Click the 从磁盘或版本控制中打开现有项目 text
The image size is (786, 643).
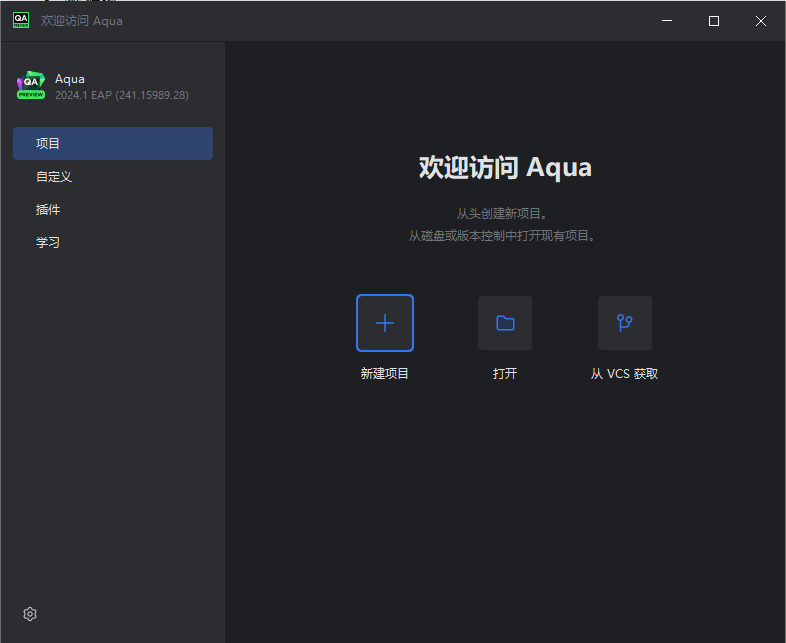502,236
